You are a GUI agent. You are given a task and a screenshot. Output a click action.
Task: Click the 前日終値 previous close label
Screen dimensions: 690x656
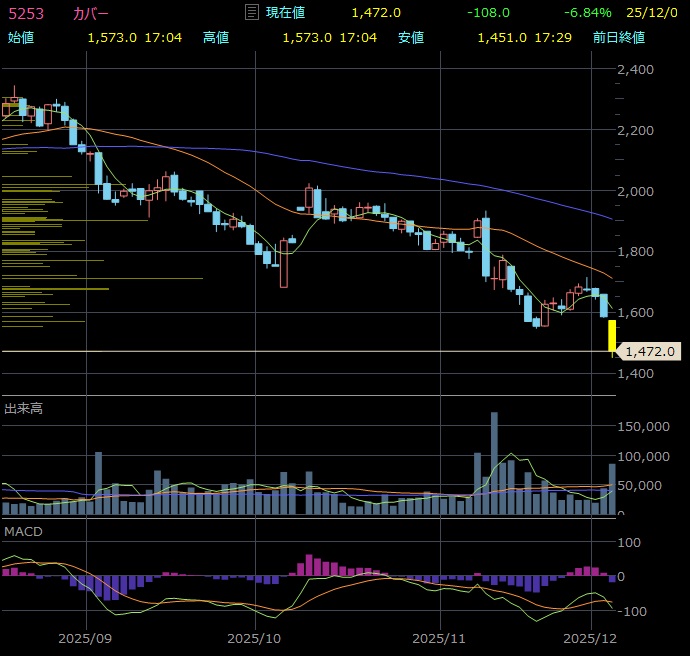[x=618, y=37]
